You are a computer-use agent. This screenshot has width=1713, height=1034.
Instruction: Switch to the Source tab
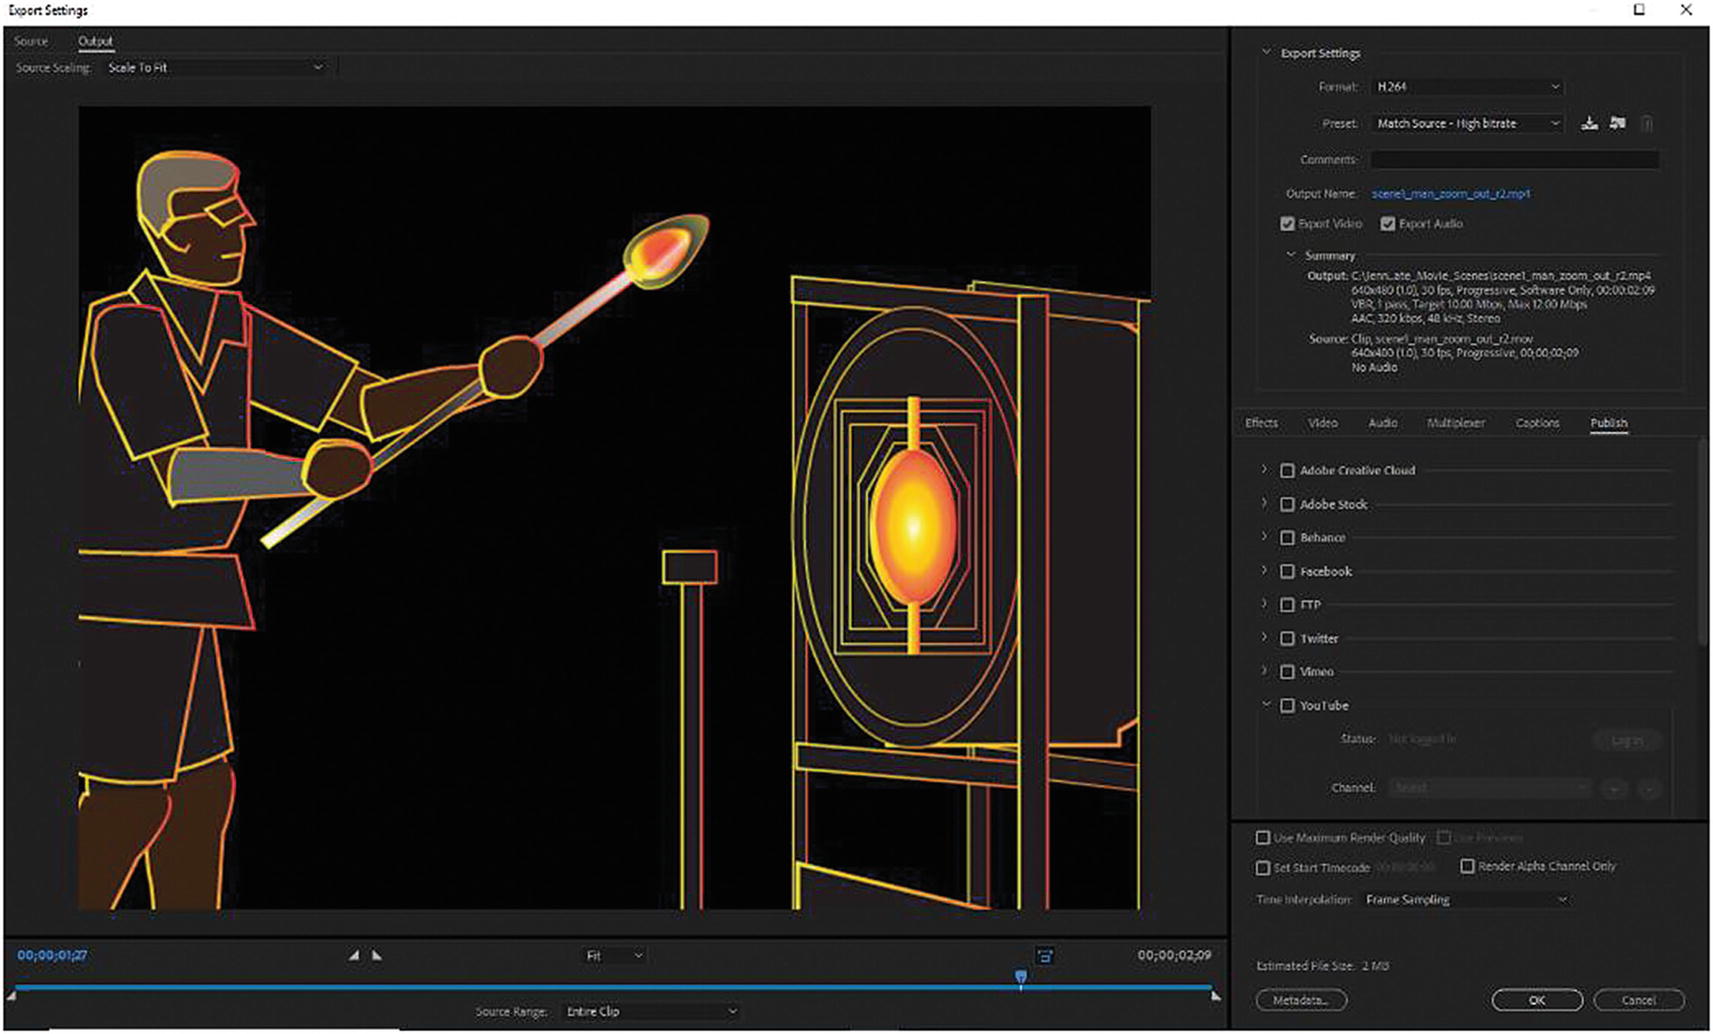point(31,41)
